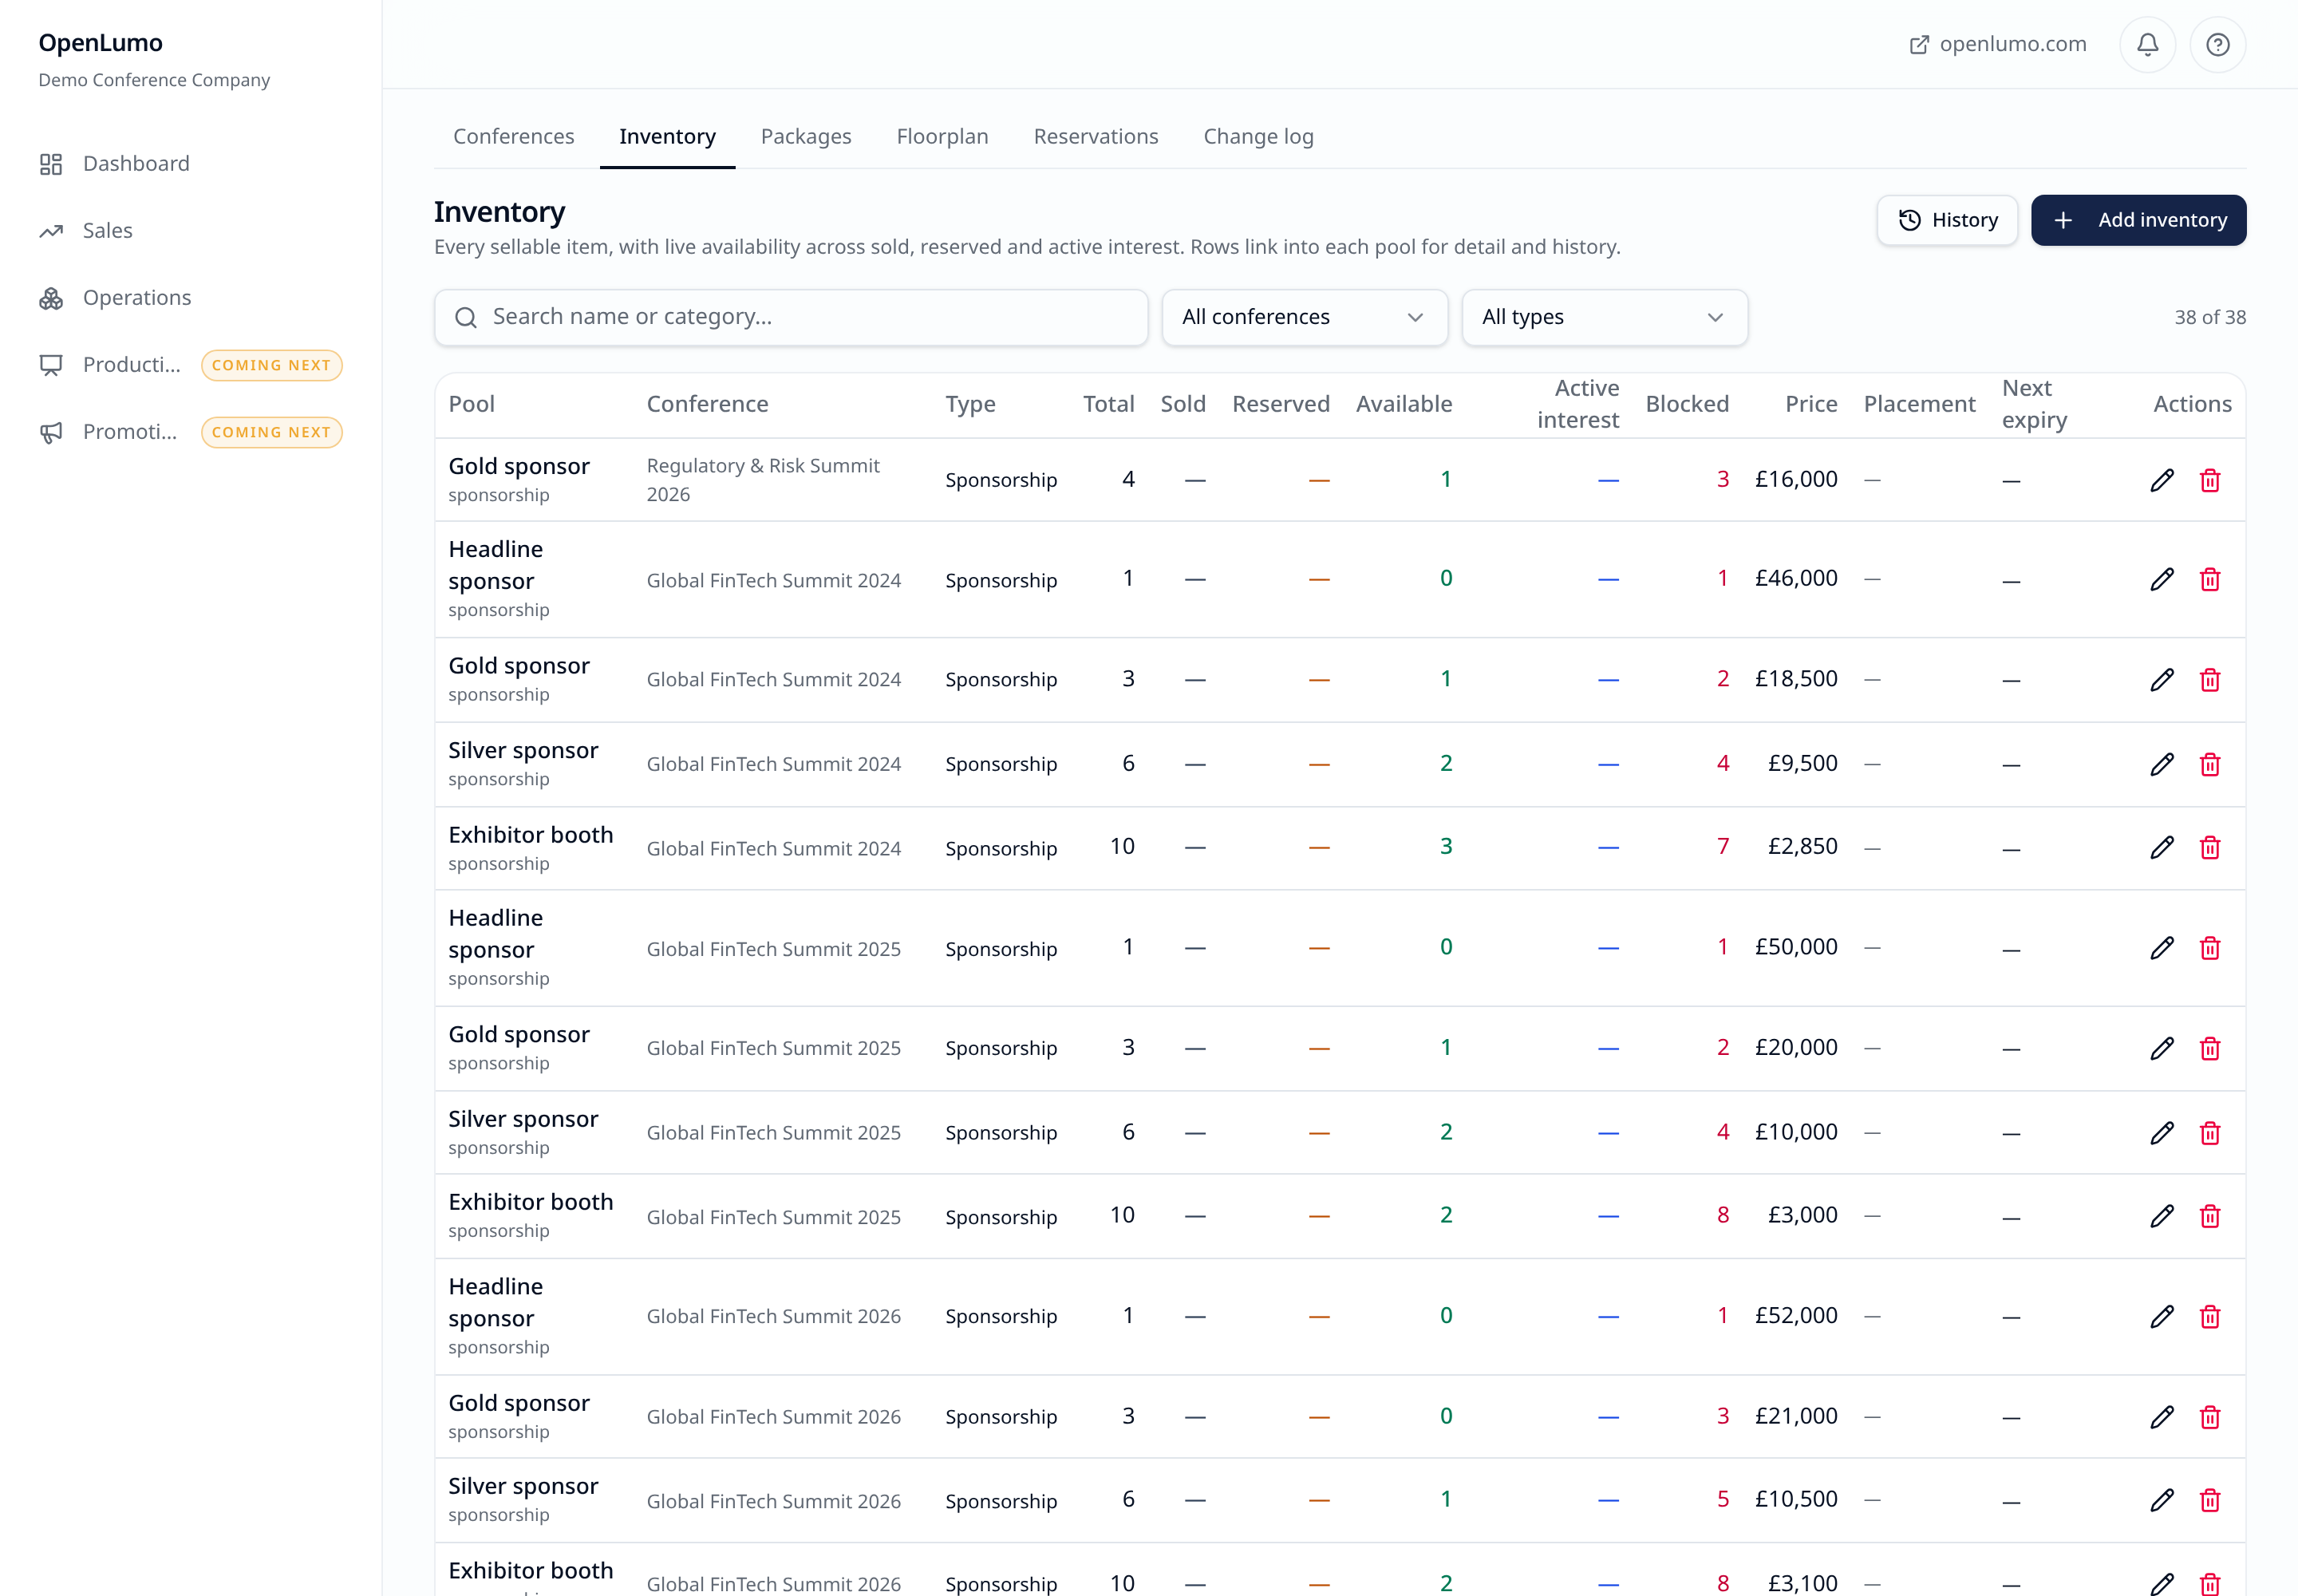Edit Gold sponsor for FinTech Summit 2024
Viewport: 2298px width, 1596px height.
tap(2162, 680)
